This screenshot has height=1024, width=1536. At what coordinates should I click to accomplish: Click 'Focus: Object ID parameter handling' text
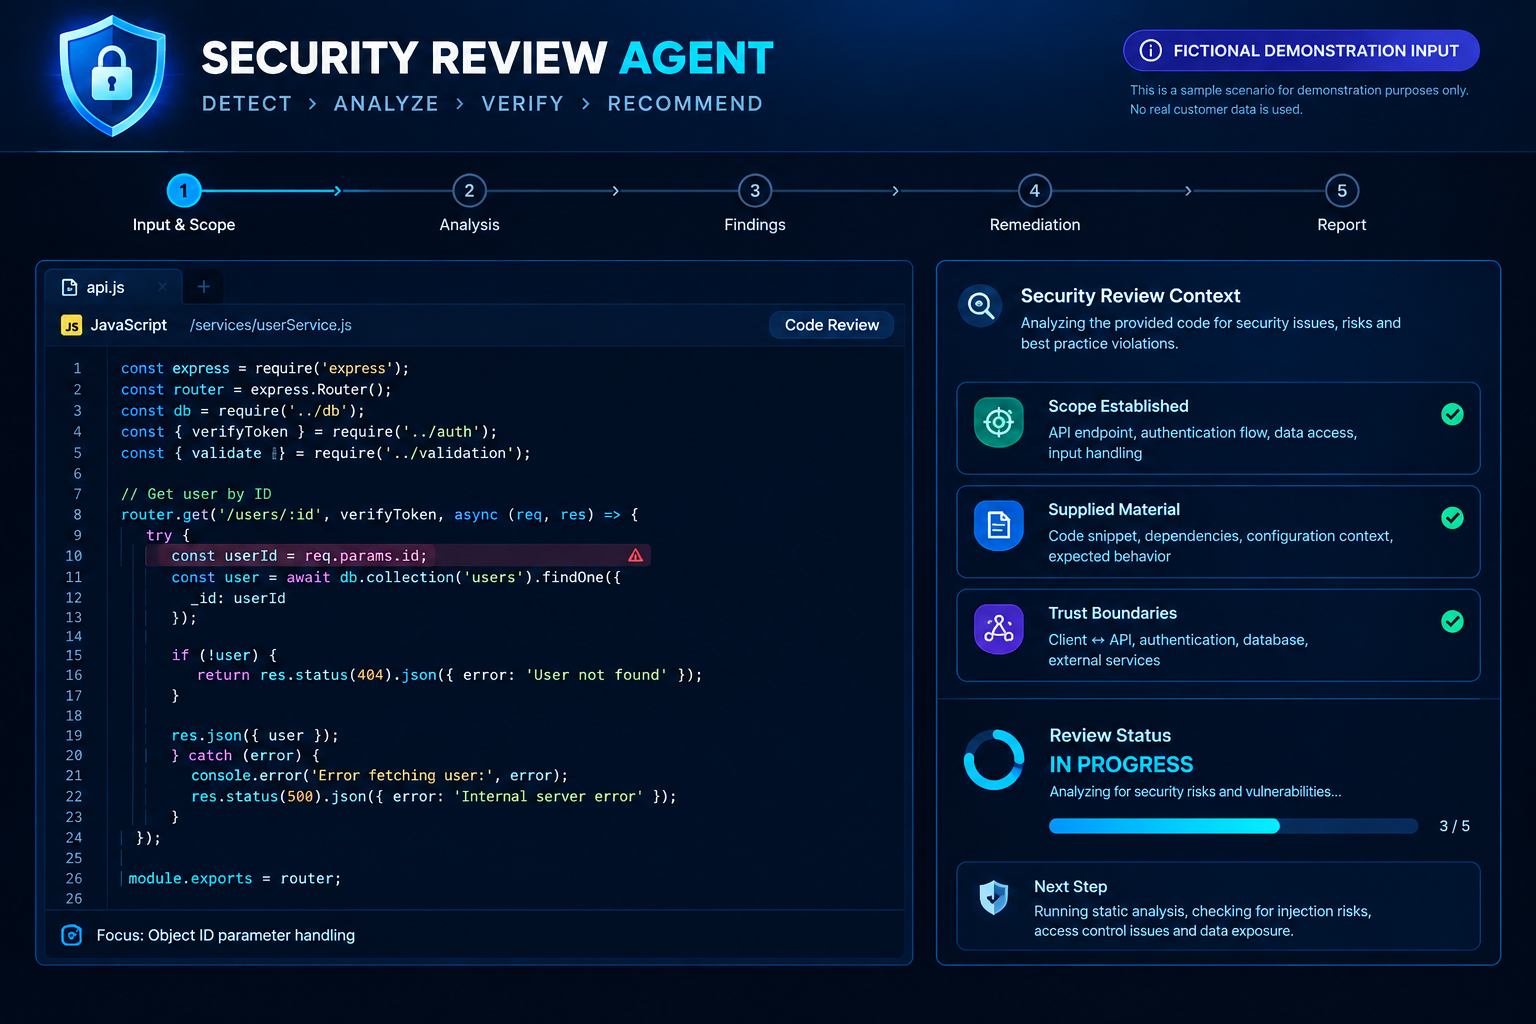[226, 935]
